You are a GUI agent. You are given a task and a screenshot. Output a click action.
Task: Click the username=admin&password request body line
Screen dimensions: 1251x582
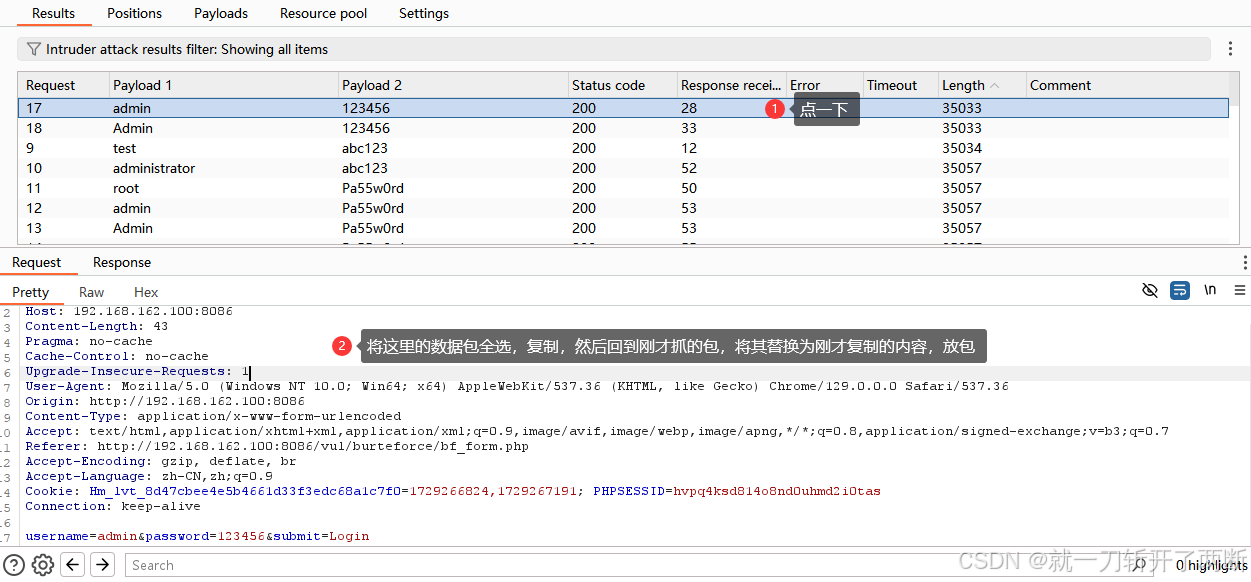tap(197, 536)
